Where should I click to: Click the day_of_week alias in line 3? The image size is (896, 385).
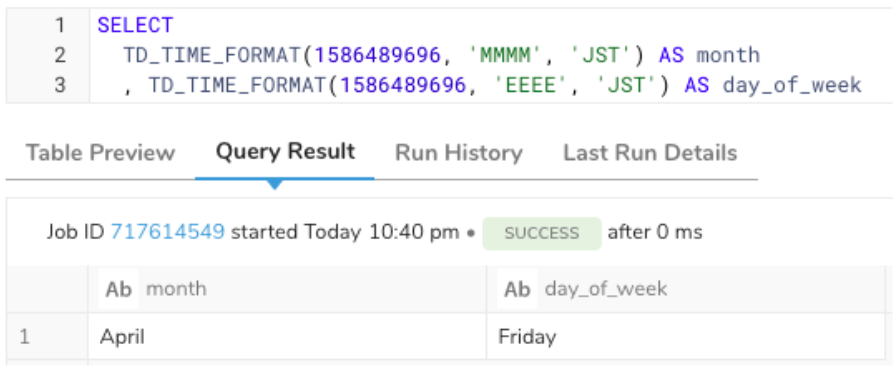click(x=792, y=86)
